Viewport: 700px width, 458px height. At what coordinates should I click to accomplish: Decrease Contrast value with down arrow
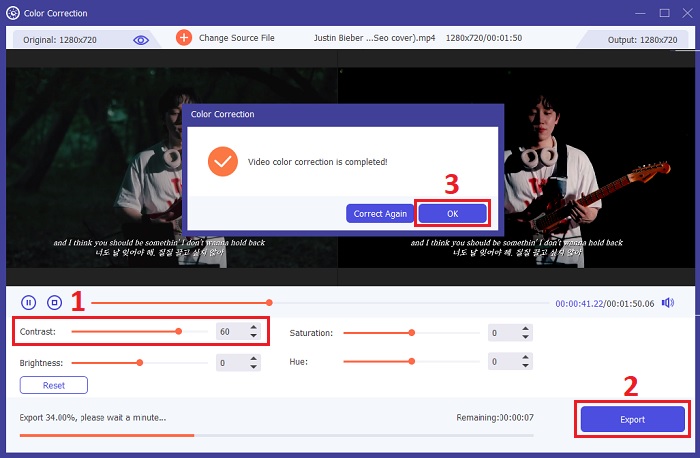tap(254, 335)
